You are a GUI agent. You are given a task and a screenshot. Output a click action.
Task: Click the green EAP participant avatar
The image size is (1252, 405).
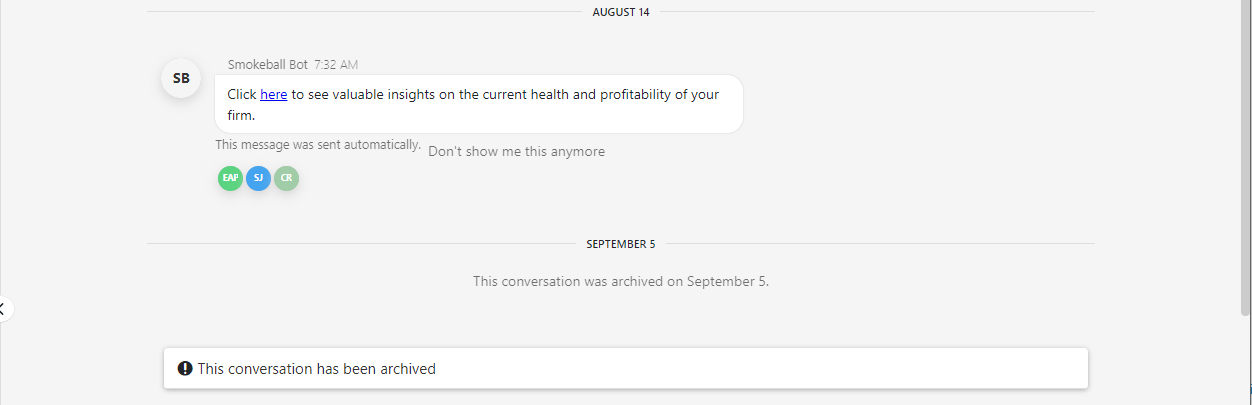tap(231, 178)
